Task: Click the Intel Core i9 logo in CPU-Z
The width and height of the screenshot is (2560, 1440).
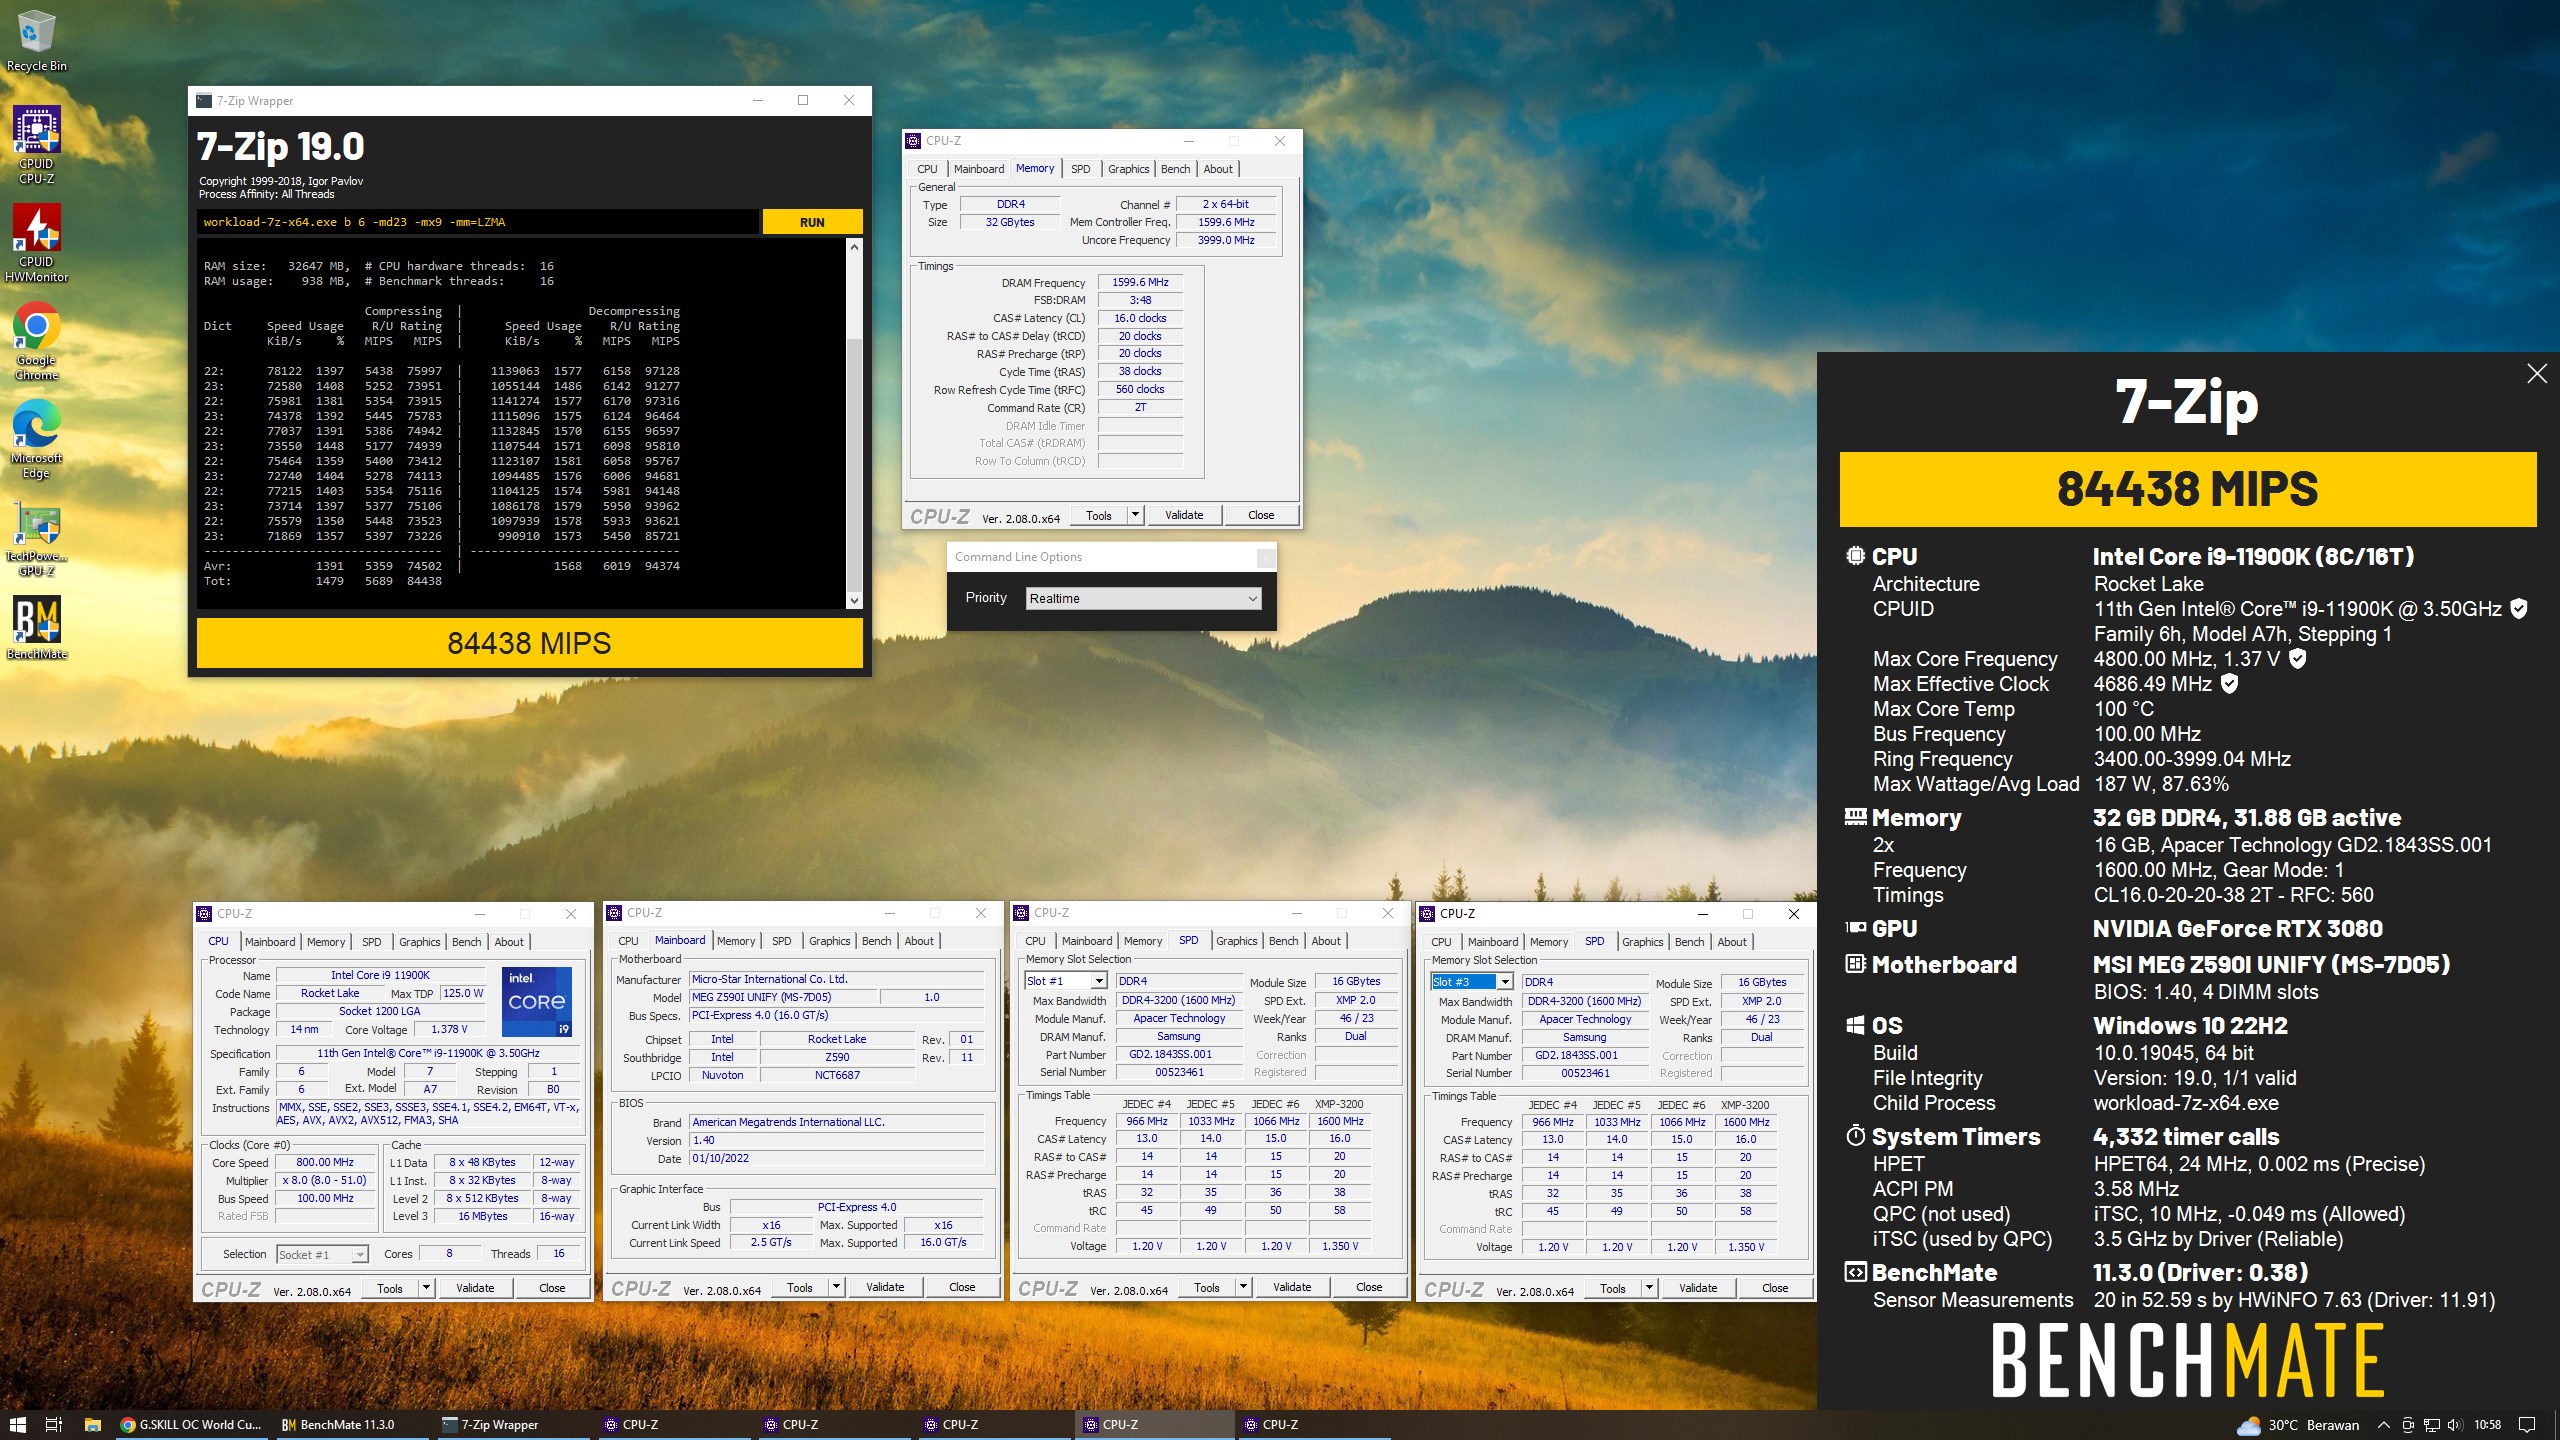Action: point(537,1001)
